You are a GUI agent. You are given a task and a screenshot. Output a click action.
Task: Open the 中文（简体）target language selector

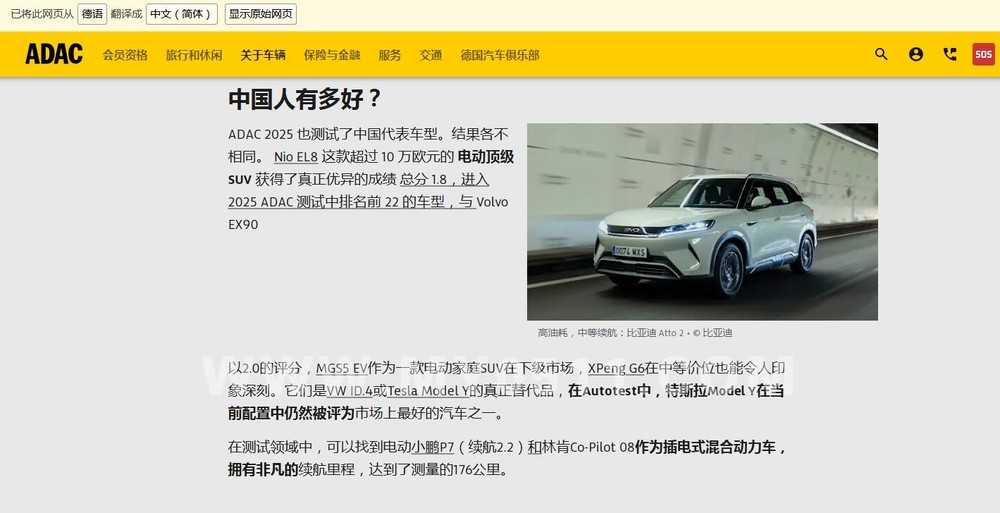pyautogui.click(x=182, y=14)
